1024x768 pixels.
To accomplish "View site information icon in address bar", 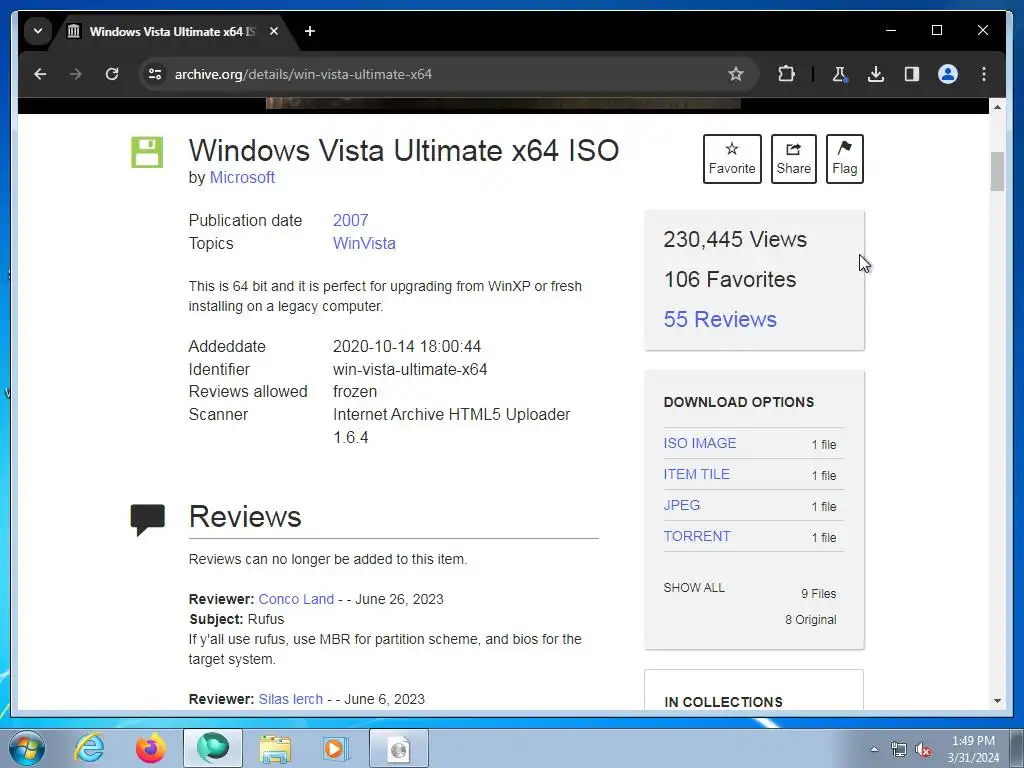I will coord(155,74).
